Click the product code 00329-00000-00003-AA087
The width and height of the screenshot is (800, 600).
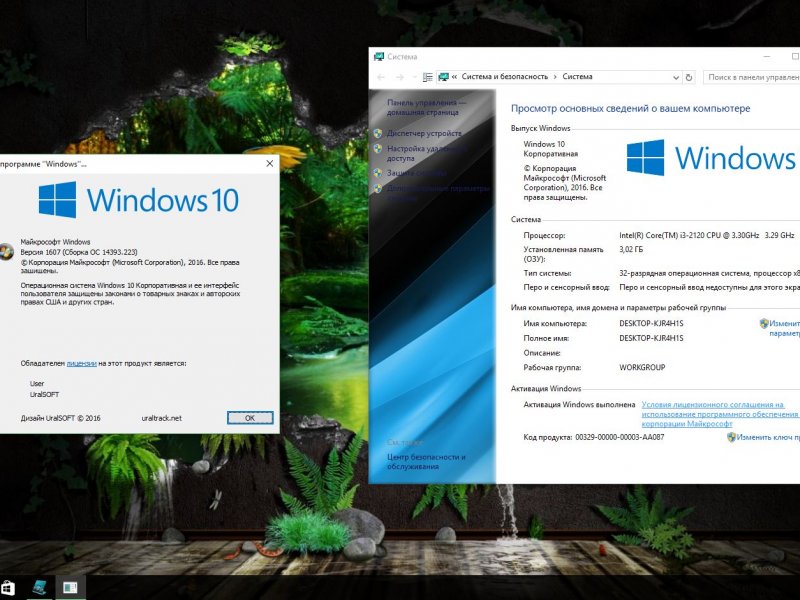pyautogui.click(x=619, y=437)
